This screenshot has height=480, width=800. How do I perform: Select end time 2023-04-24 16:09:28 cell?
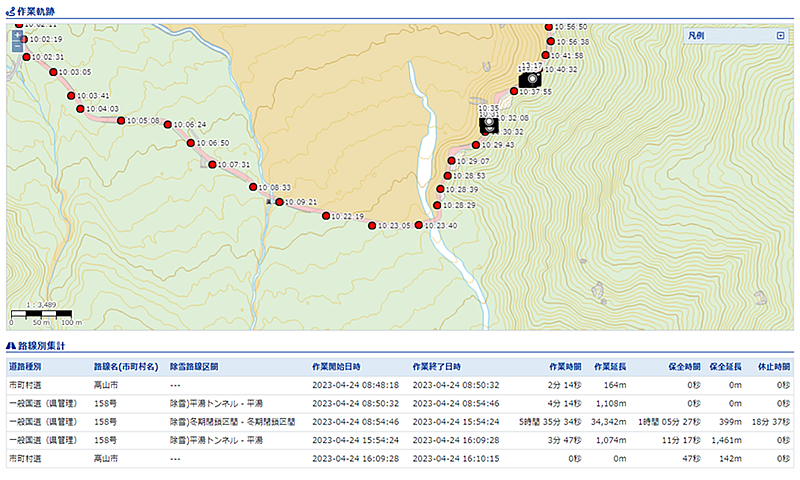click(456, 440)
